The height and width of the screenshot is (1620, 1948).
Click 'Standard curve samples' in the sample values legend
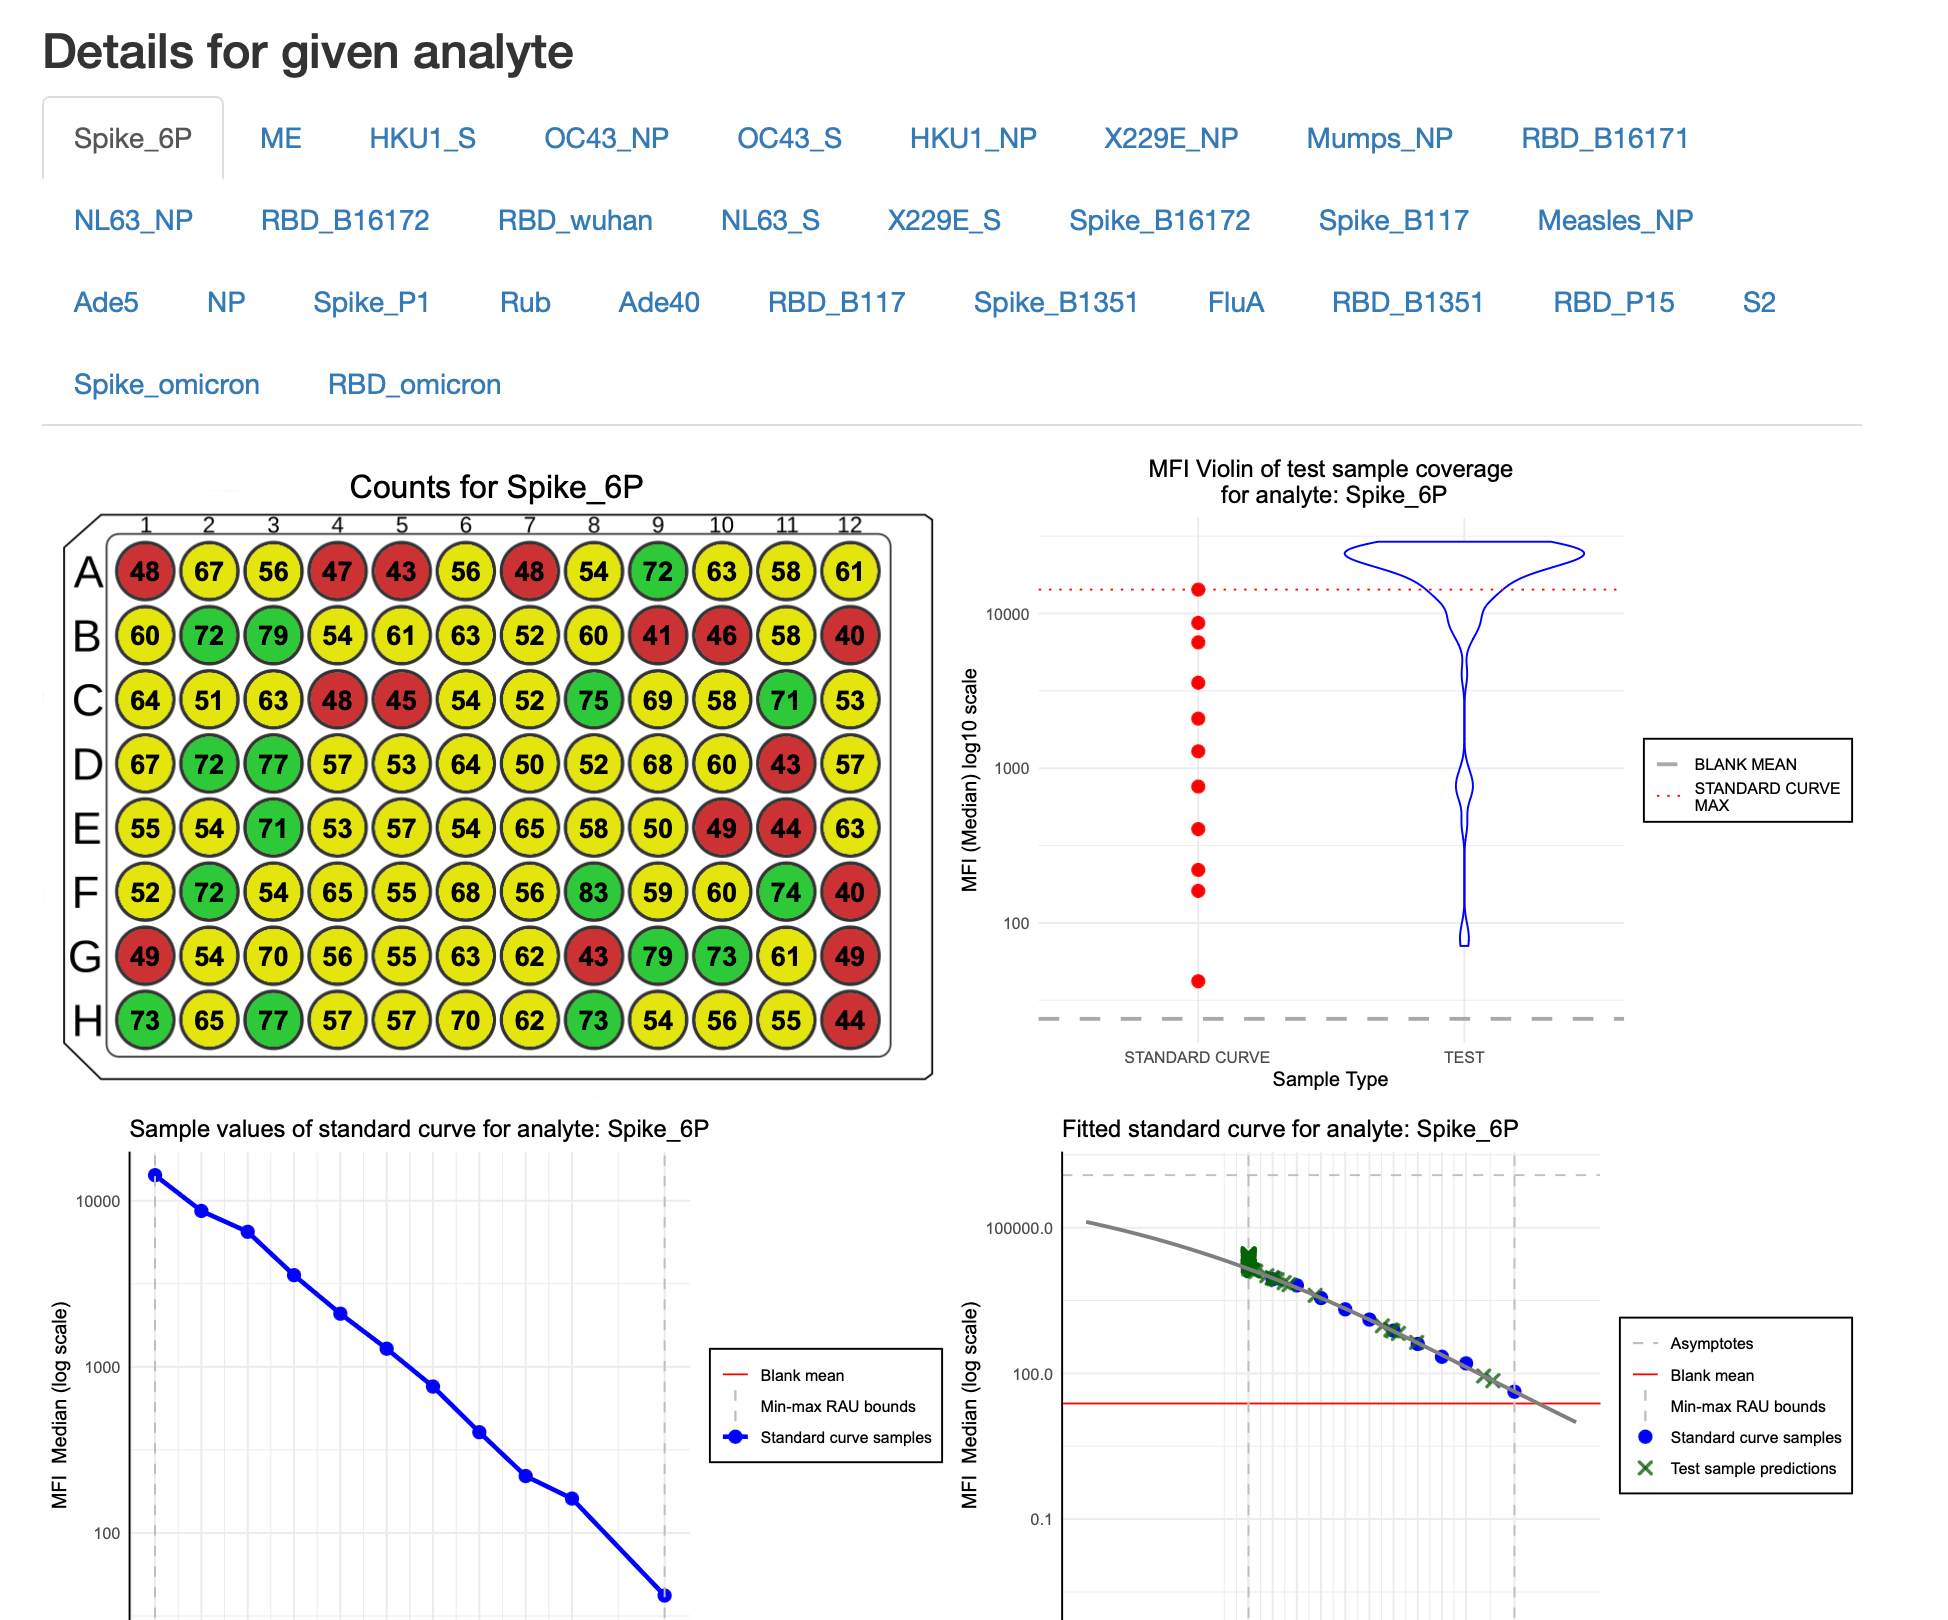tap(828, 1437)
